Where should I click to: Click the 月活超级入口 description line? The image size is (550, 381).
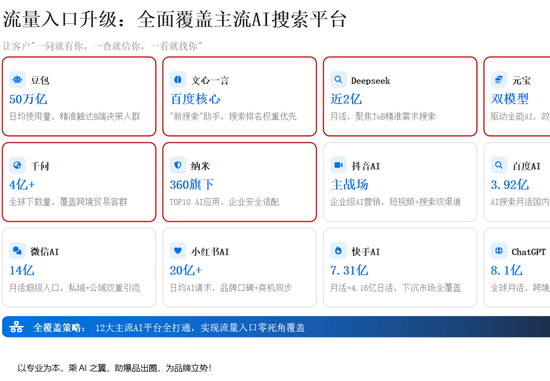[x=74, y=288]
